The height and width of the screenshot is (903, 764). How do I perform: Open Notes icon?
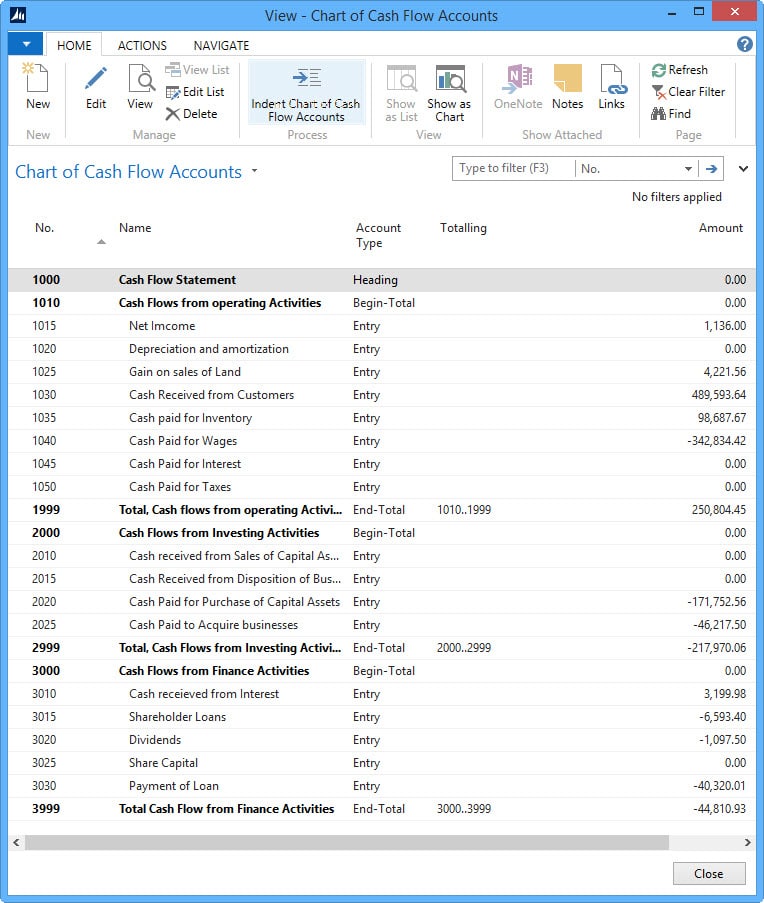(x=568, y=78)
